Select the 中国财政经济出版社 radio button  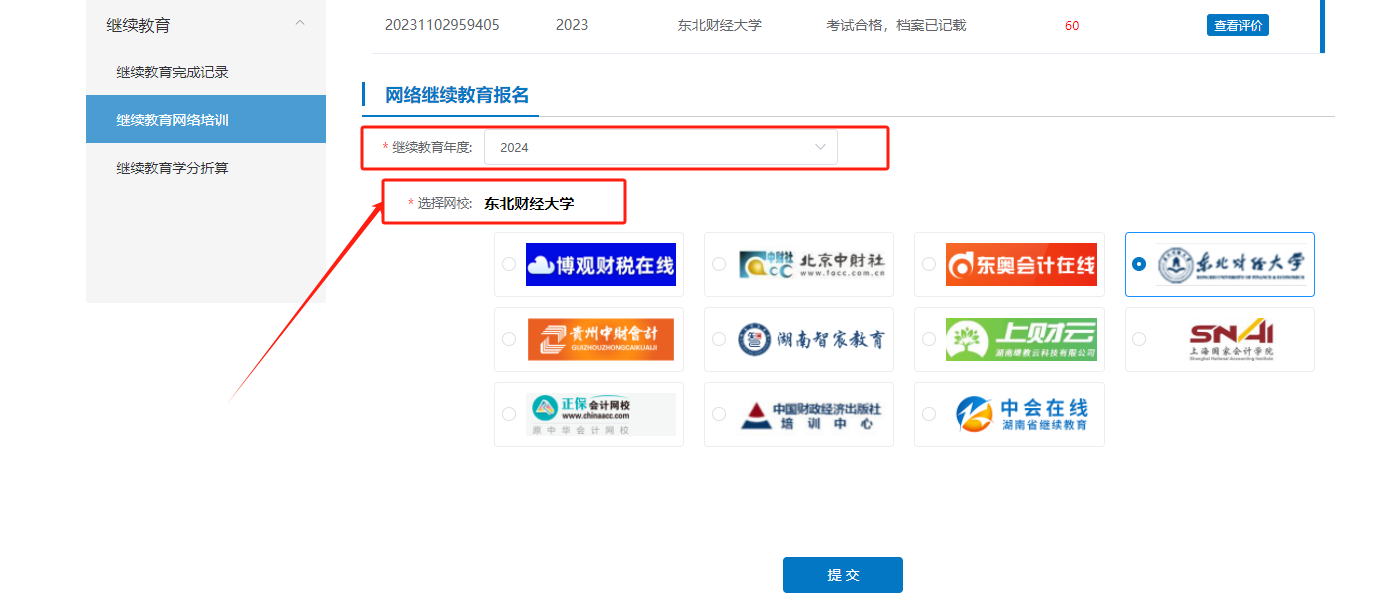719,414
